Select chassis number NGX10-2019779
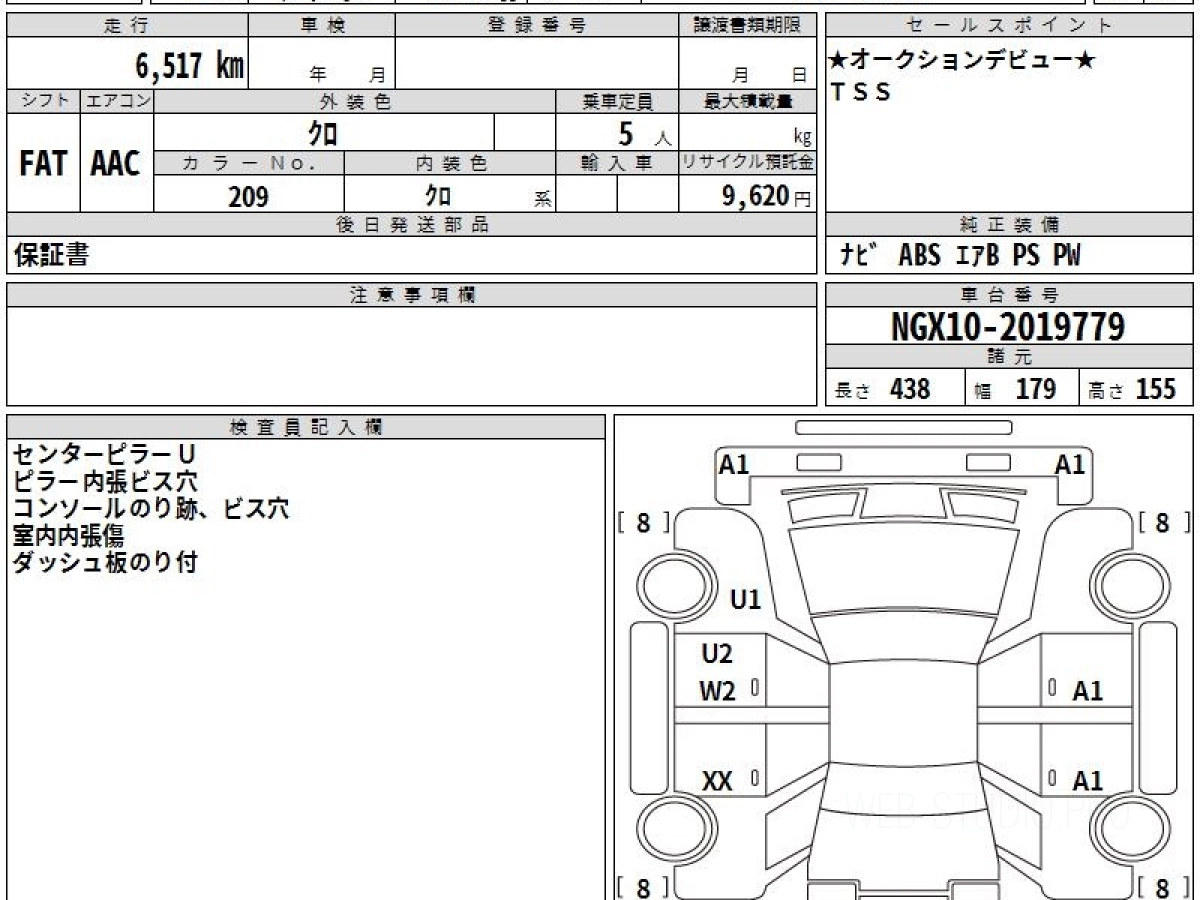 1008,326
